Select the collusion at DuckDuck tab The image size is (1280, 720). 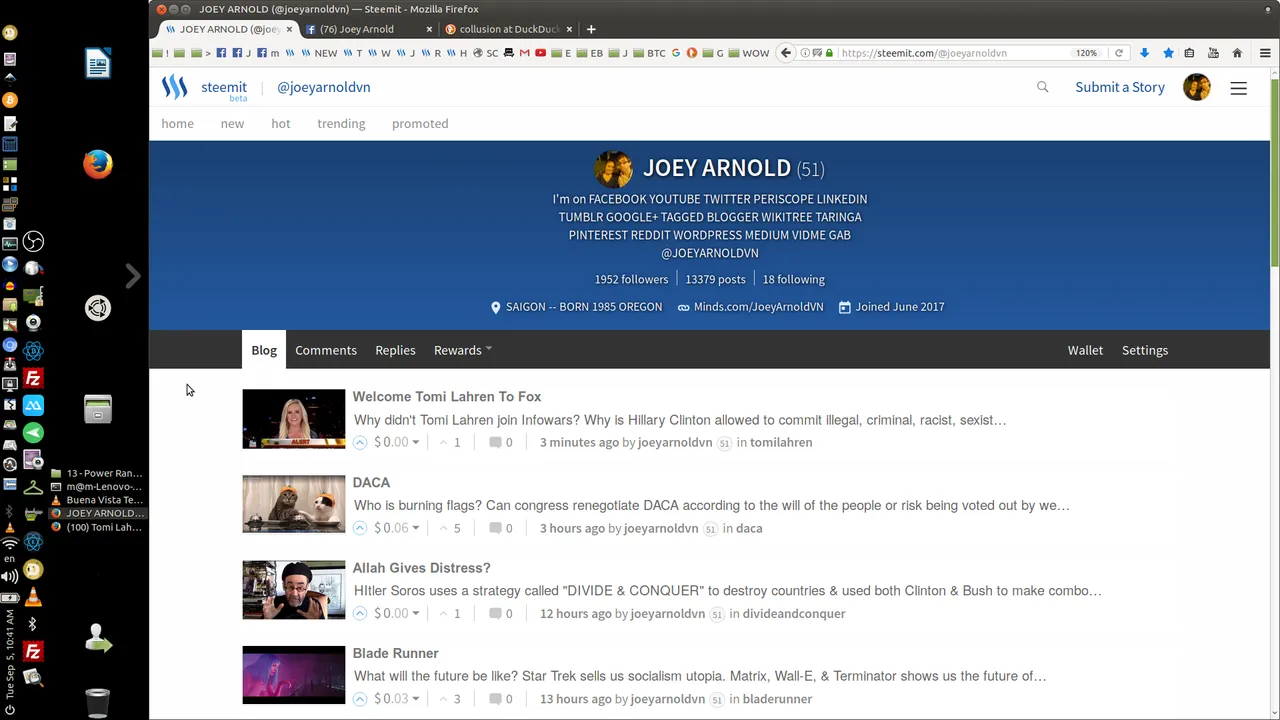[x=508, y=29]
